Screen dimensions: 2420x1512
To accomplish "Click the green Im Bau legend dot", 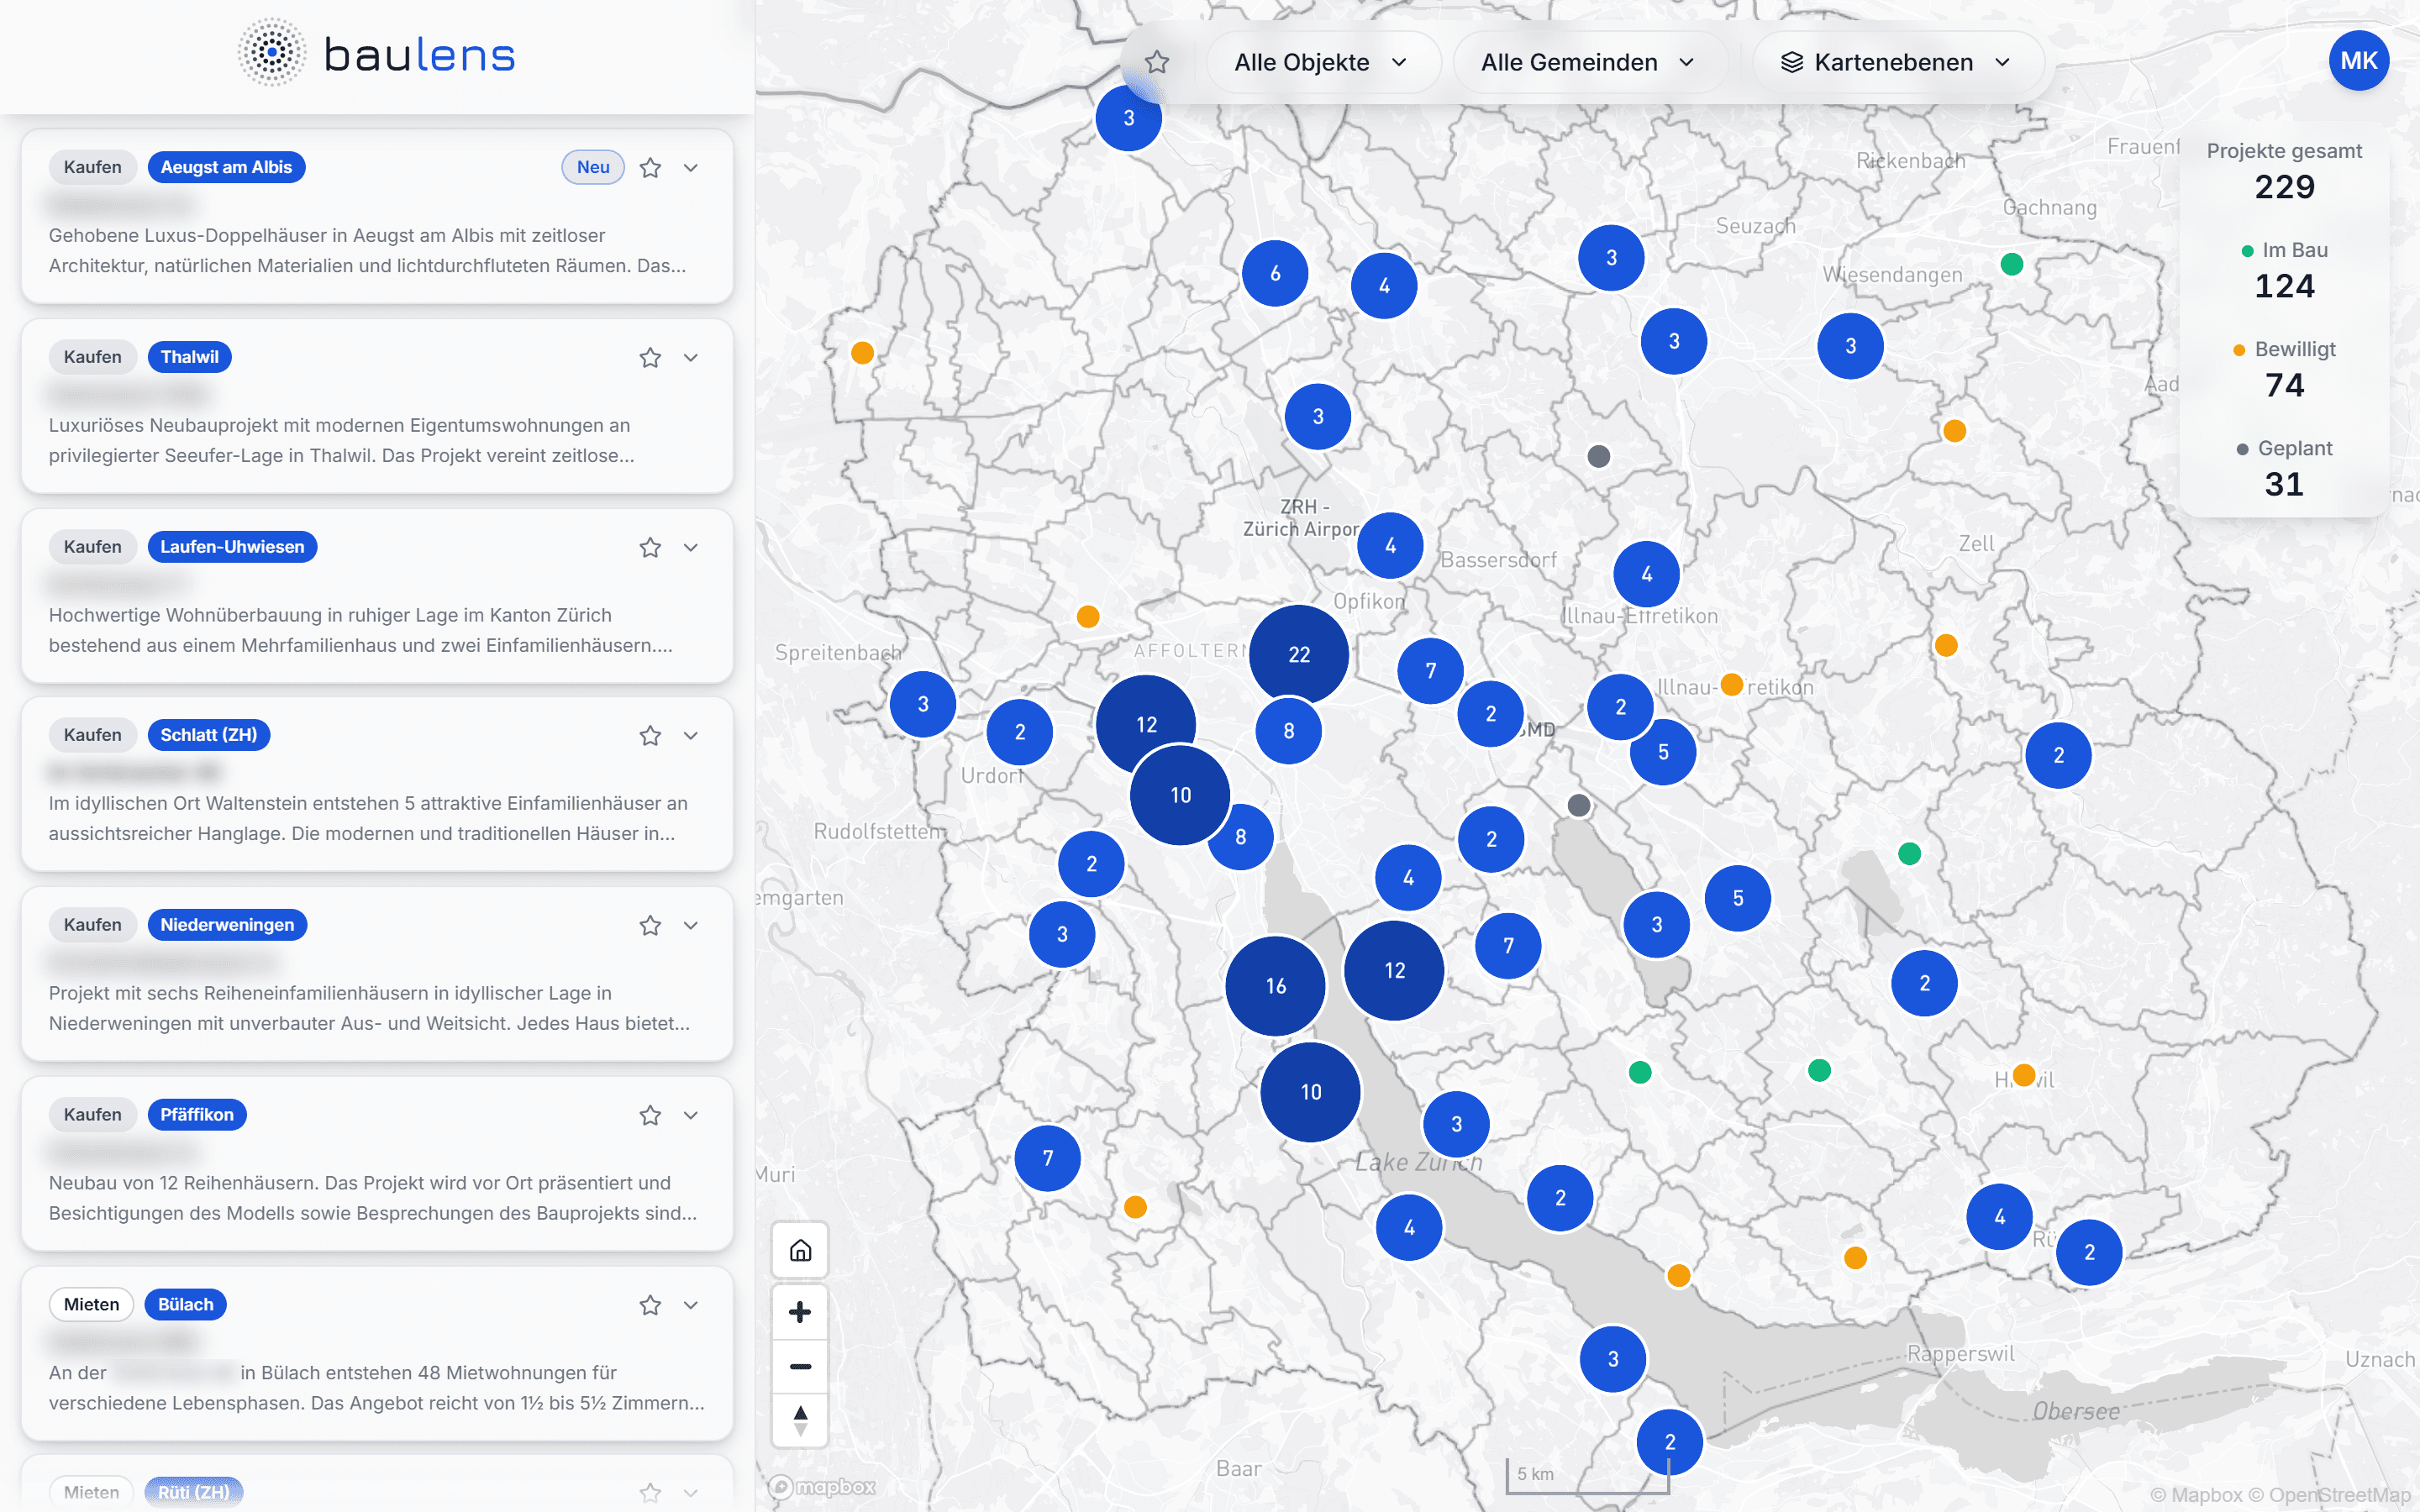I will pos(2247,251).
